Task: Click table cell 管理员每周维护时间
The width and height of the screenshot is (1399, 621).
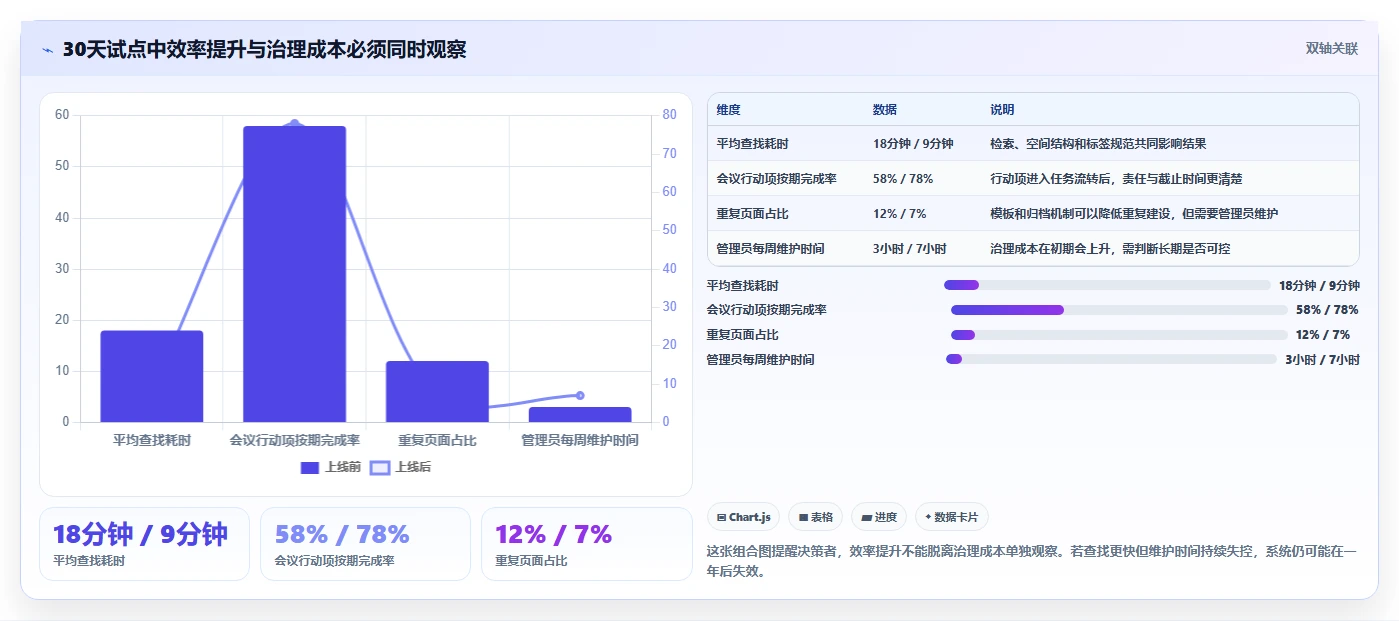Action: click(x=771, y=248)
